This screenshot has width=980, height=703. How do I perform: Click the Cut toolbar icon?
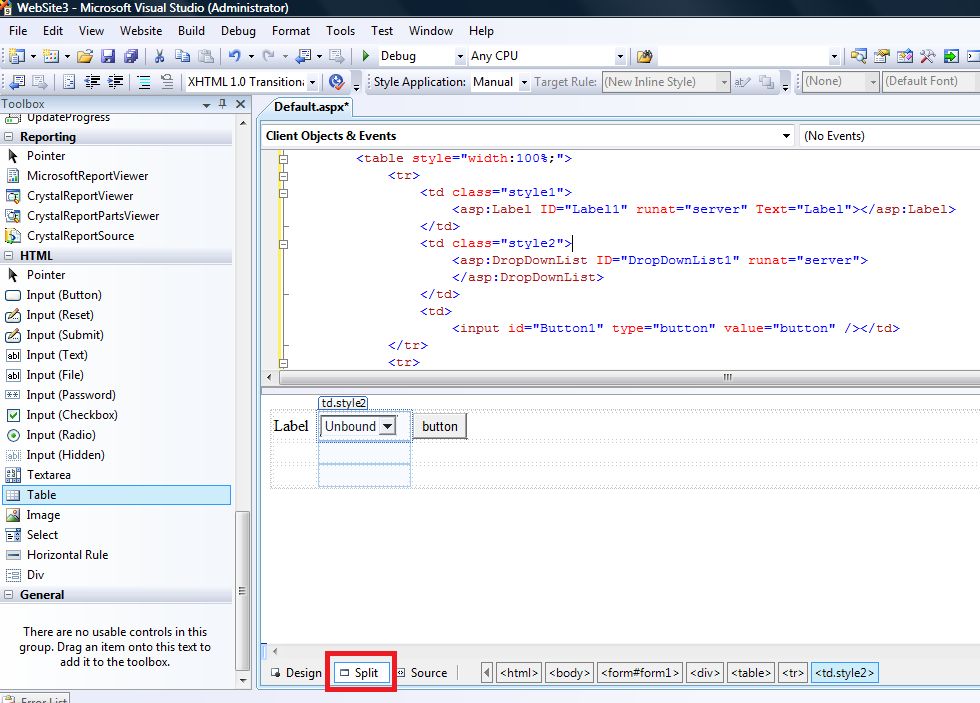[x=158, y=57]
